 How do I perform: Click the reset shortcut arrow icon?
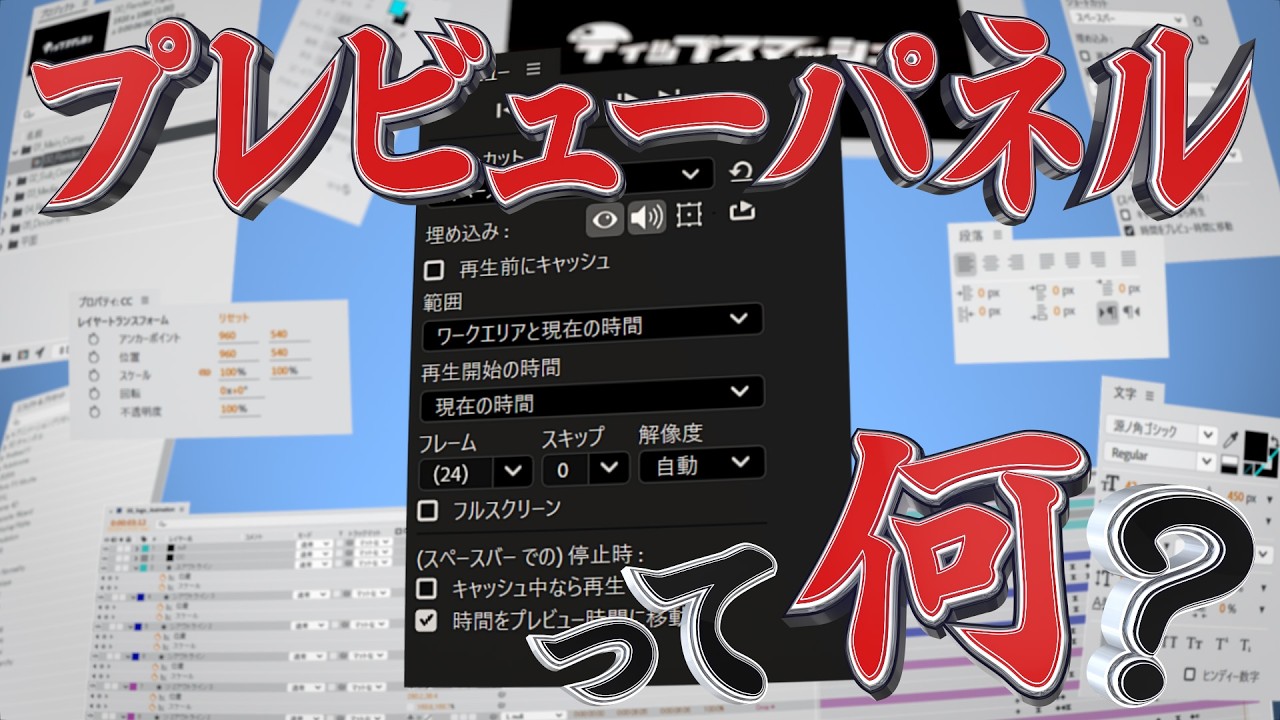[741, 172]
